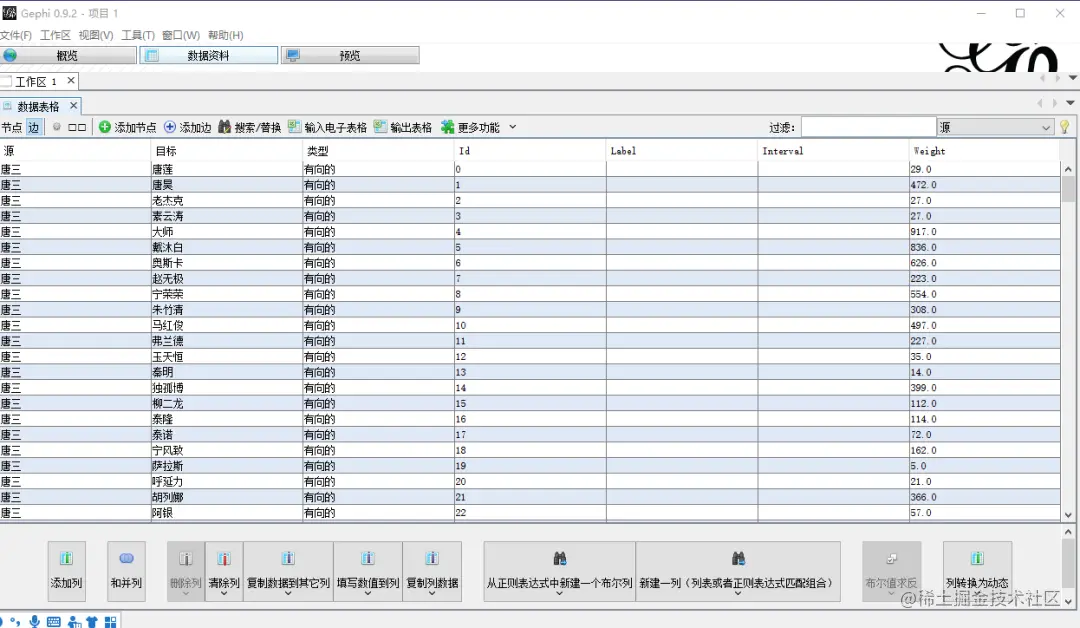Click the input method shirt skin icon

click(x=92, y=622)
